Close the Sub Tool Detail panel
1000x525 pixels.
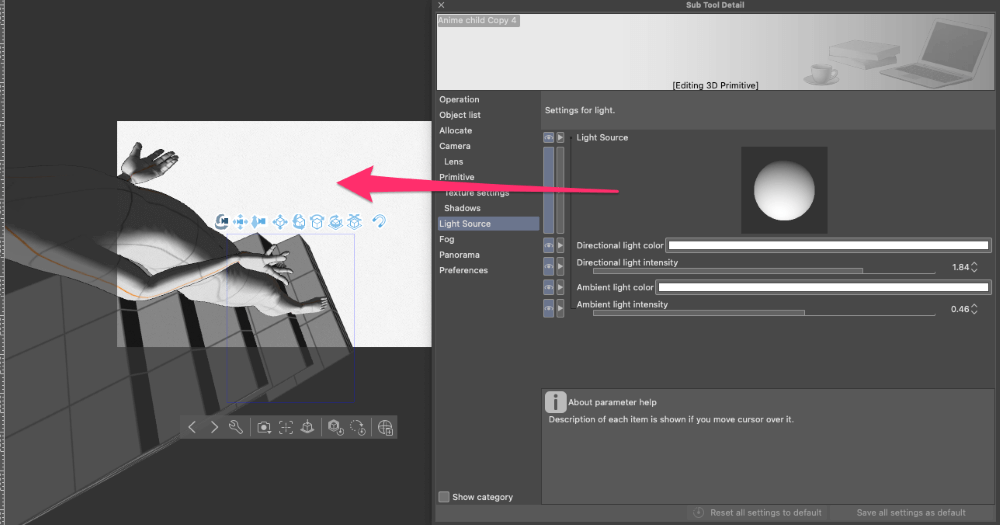tap(441, 4)
